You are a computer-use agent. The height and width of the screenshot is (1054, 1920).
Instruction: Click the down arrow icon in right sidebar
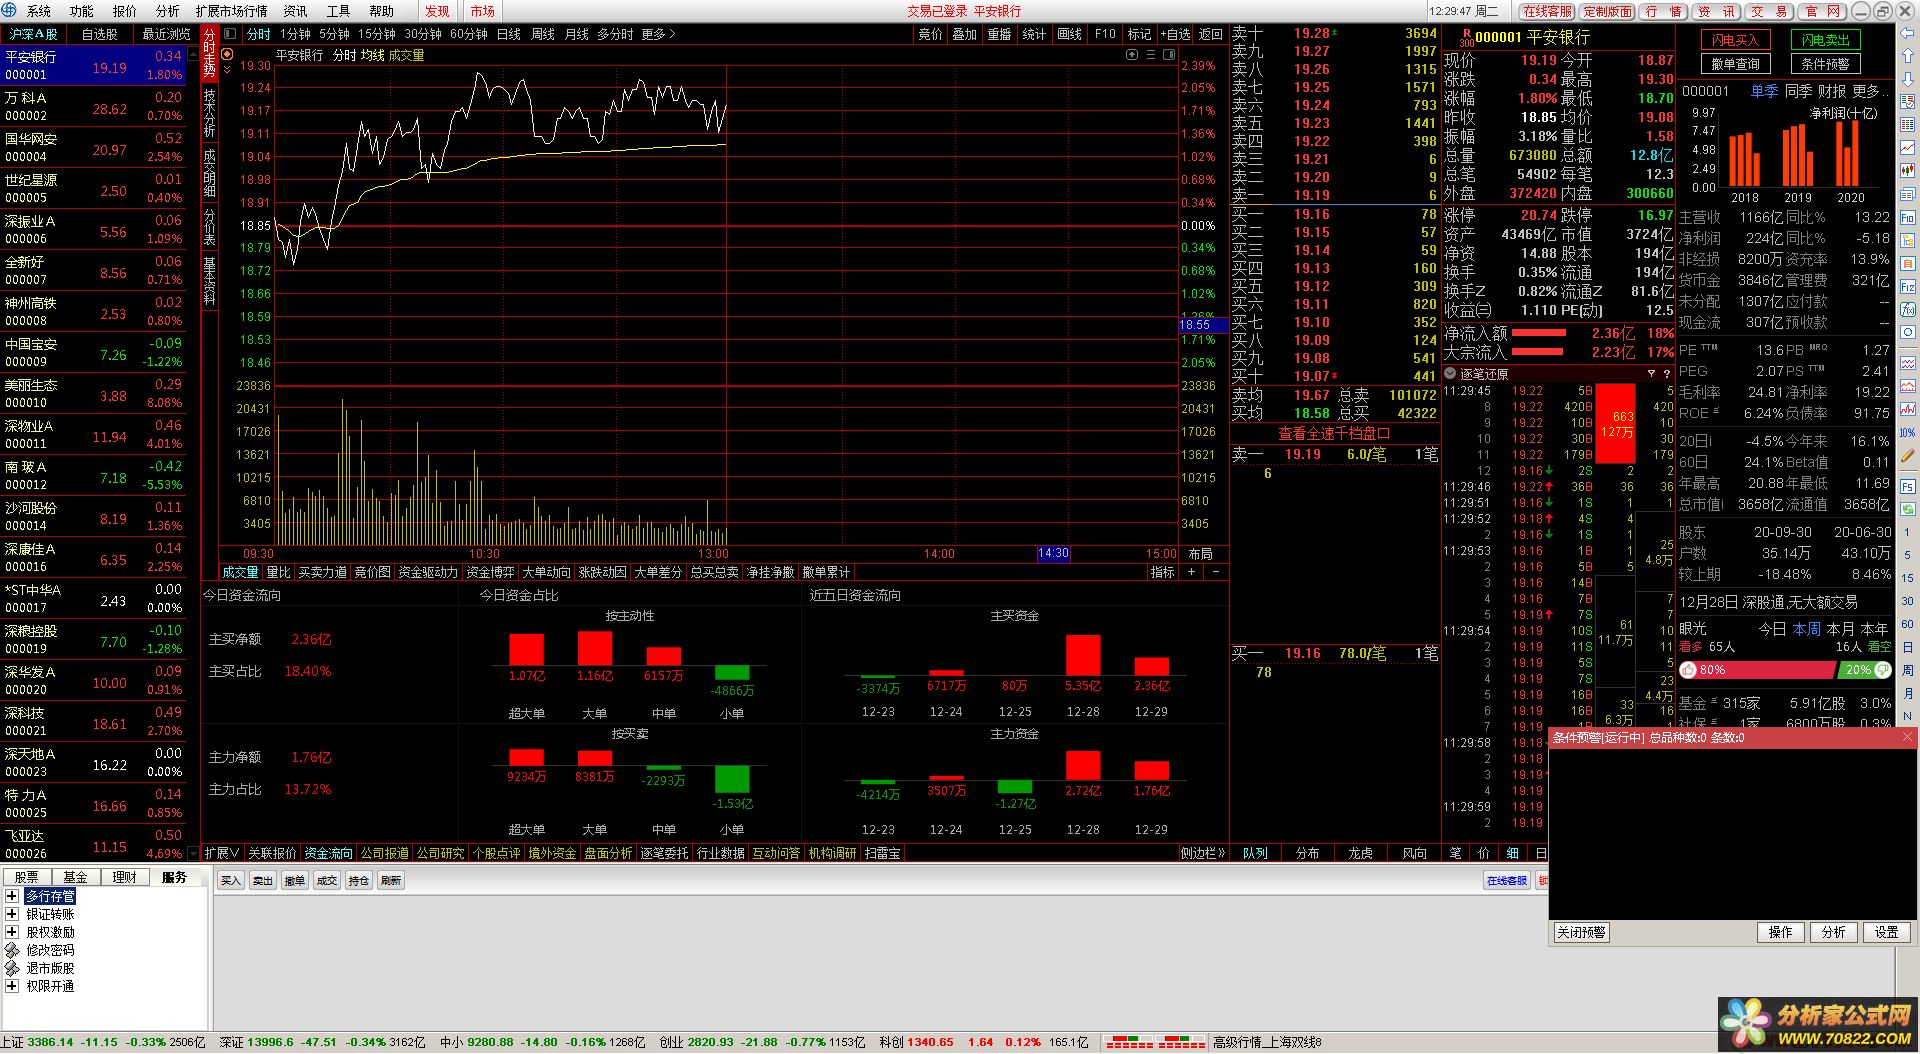coord(1908,80)
